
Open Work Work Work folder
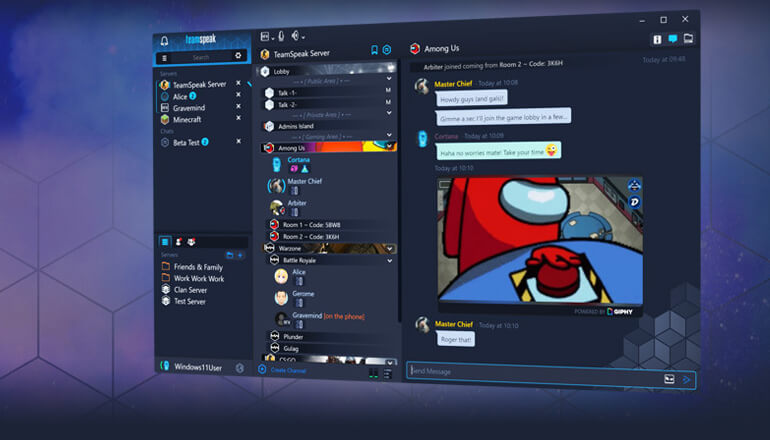(198, 278)
